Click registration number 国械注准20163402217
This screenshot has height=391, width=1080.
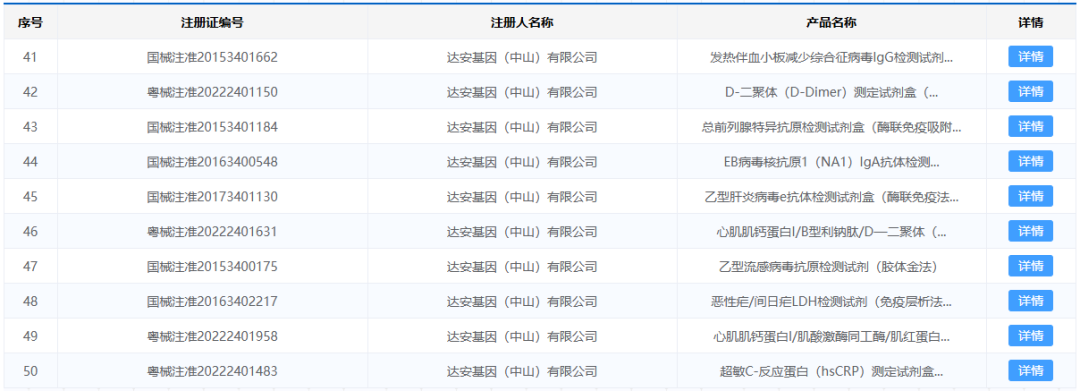click(x=212, y=302)
